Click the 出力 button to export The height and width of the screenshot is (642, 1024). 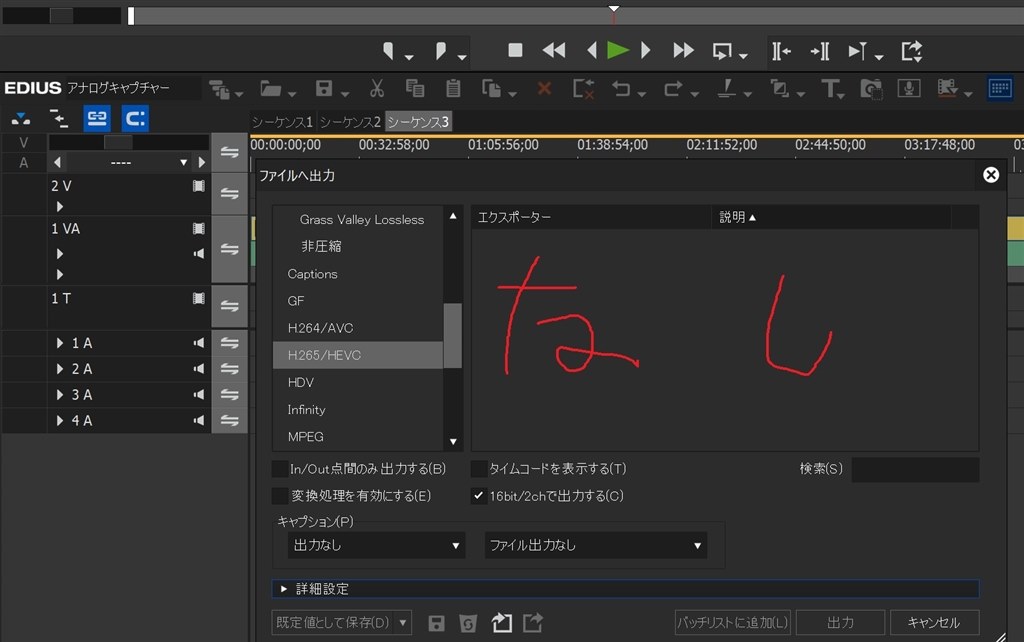tap(840, 621)
